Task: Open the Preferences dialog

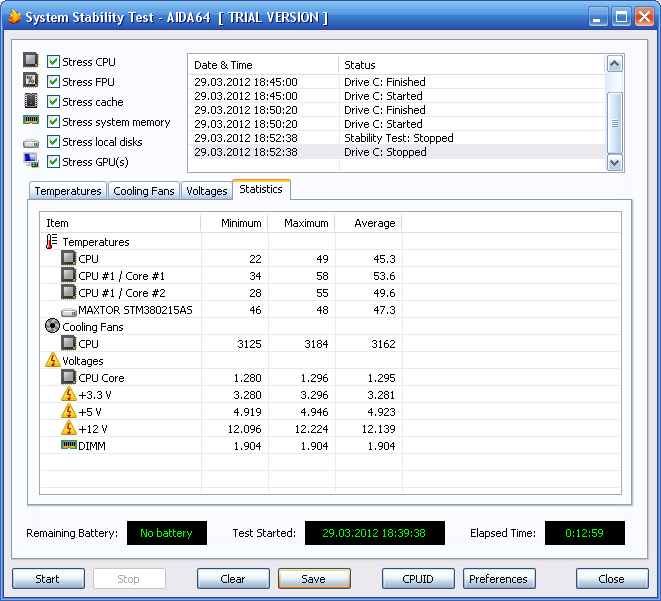Action: 499,579
